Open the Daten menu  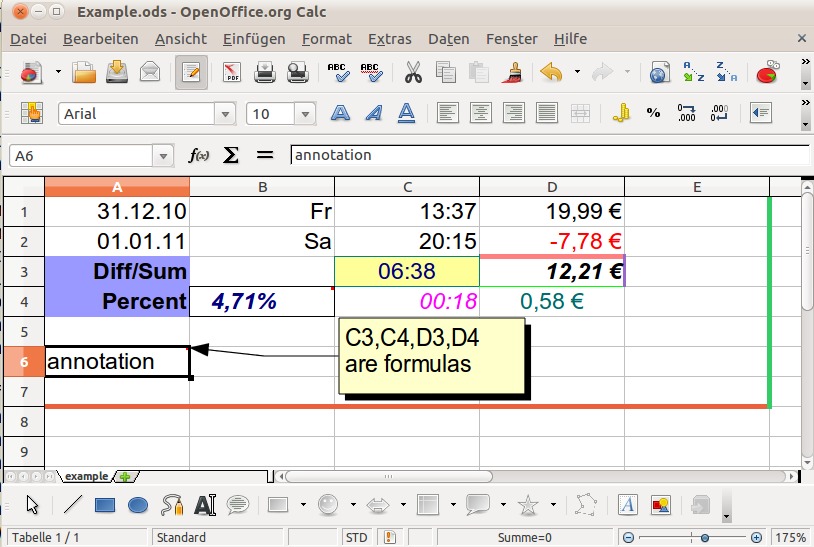coord(449,39)
